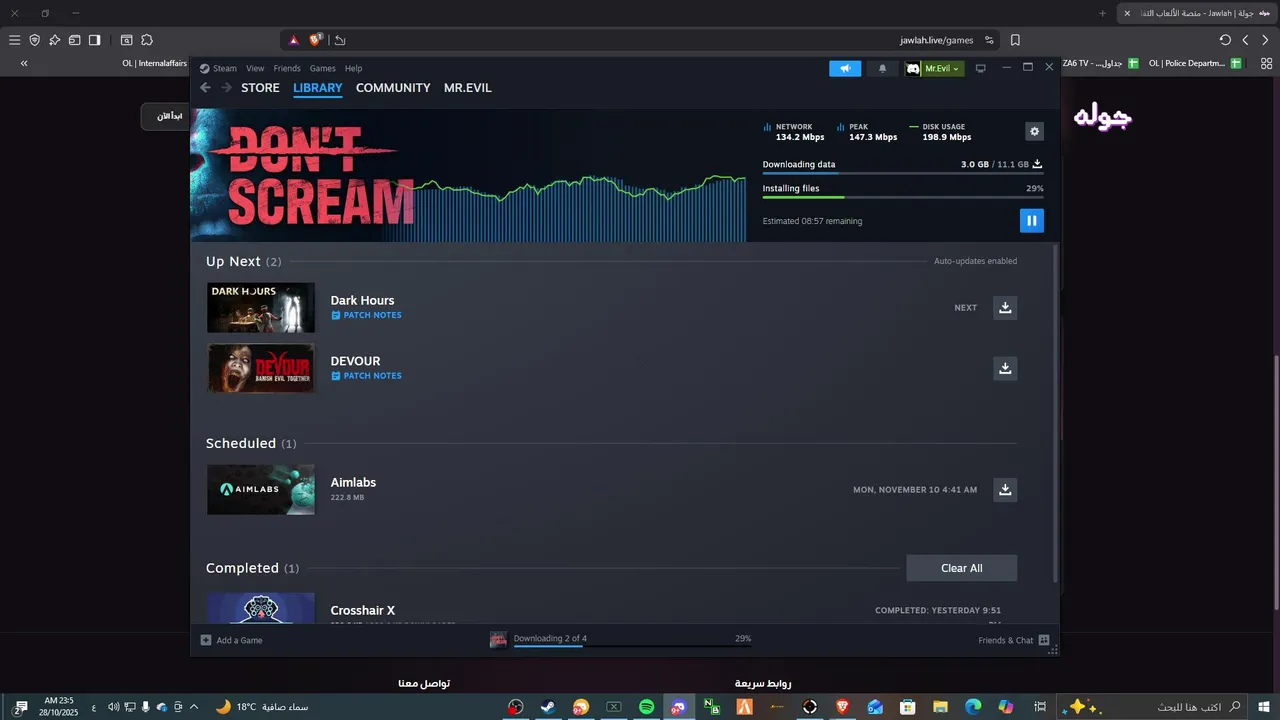Image resolution: width=1280 pixels, height=720 pixels.
Task: Open Dark Hours patch notes
Action: pos(366,315)
